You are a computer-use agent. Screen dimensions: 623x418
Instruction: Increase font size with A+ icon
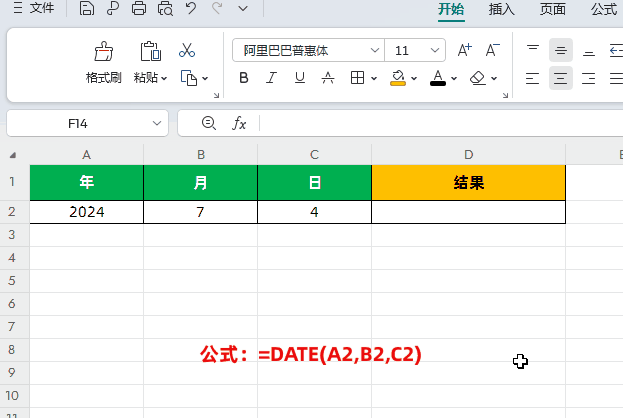tap(464, 50)
